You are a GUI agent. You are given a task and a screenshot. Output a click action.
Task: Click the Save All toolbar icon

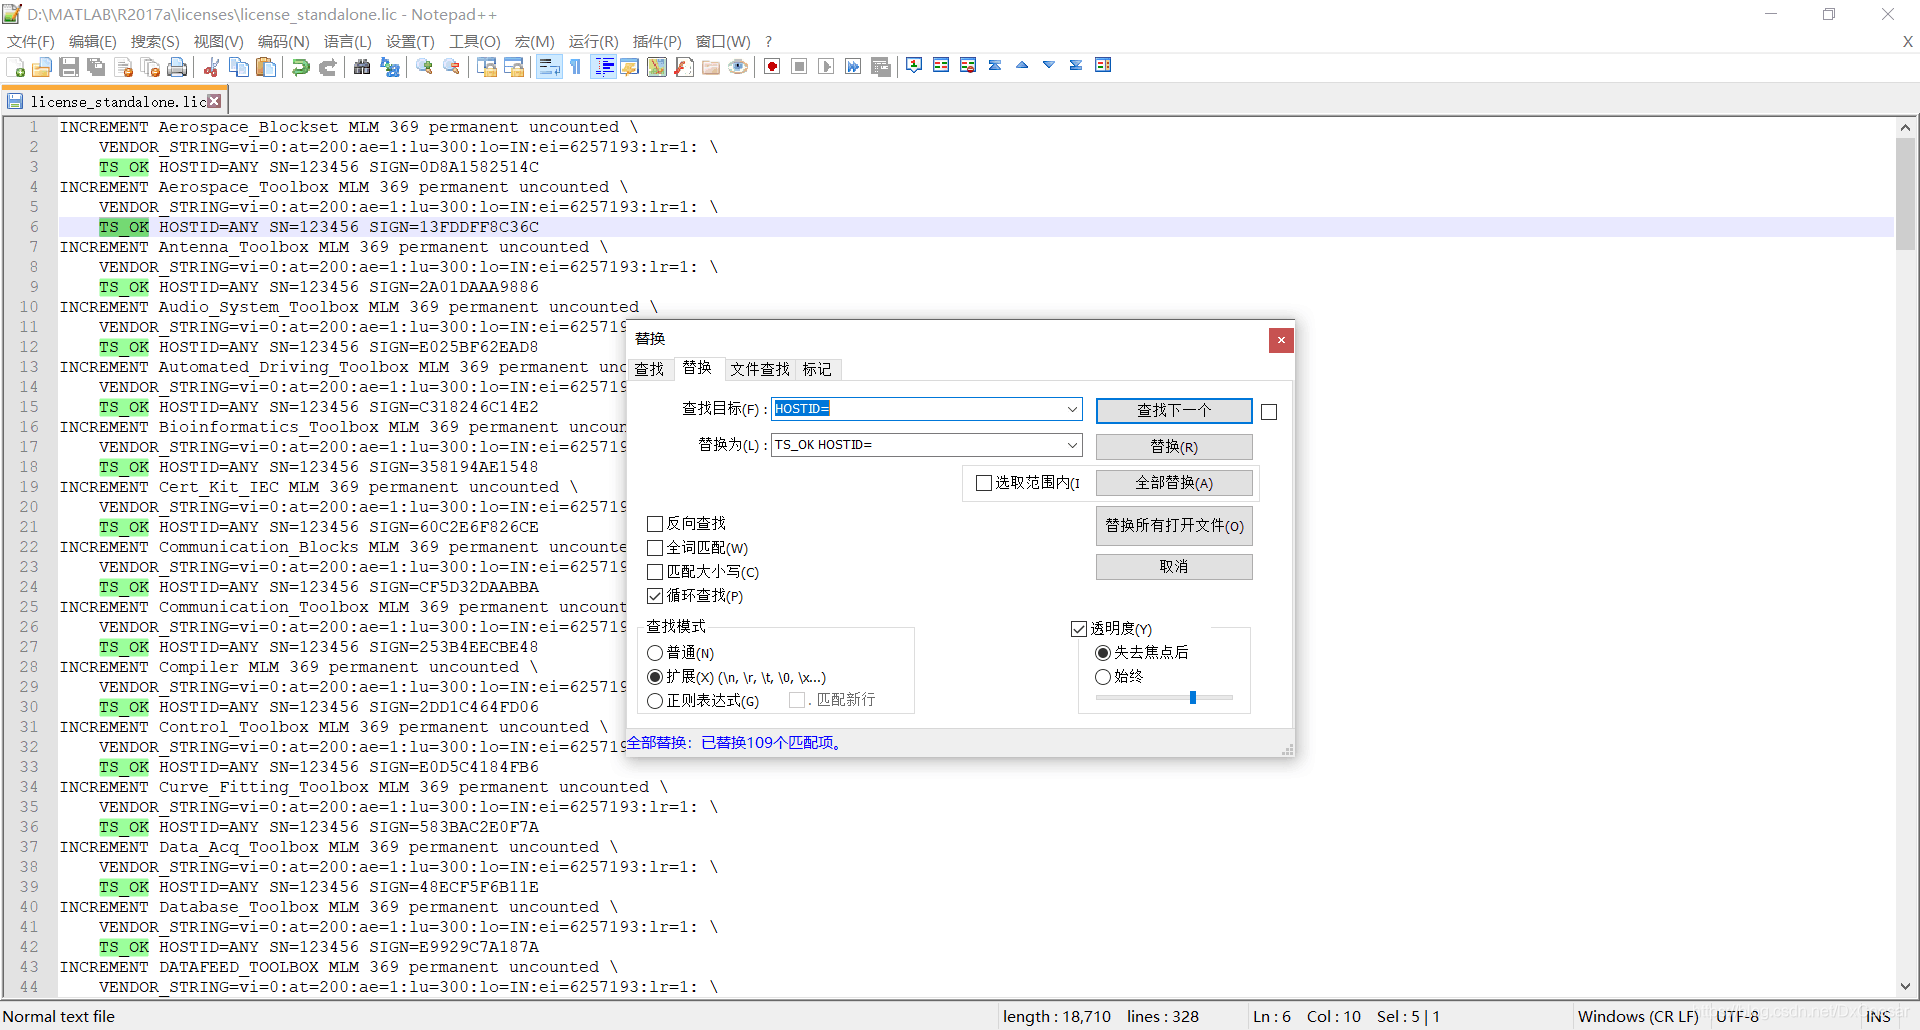[96, 67]
